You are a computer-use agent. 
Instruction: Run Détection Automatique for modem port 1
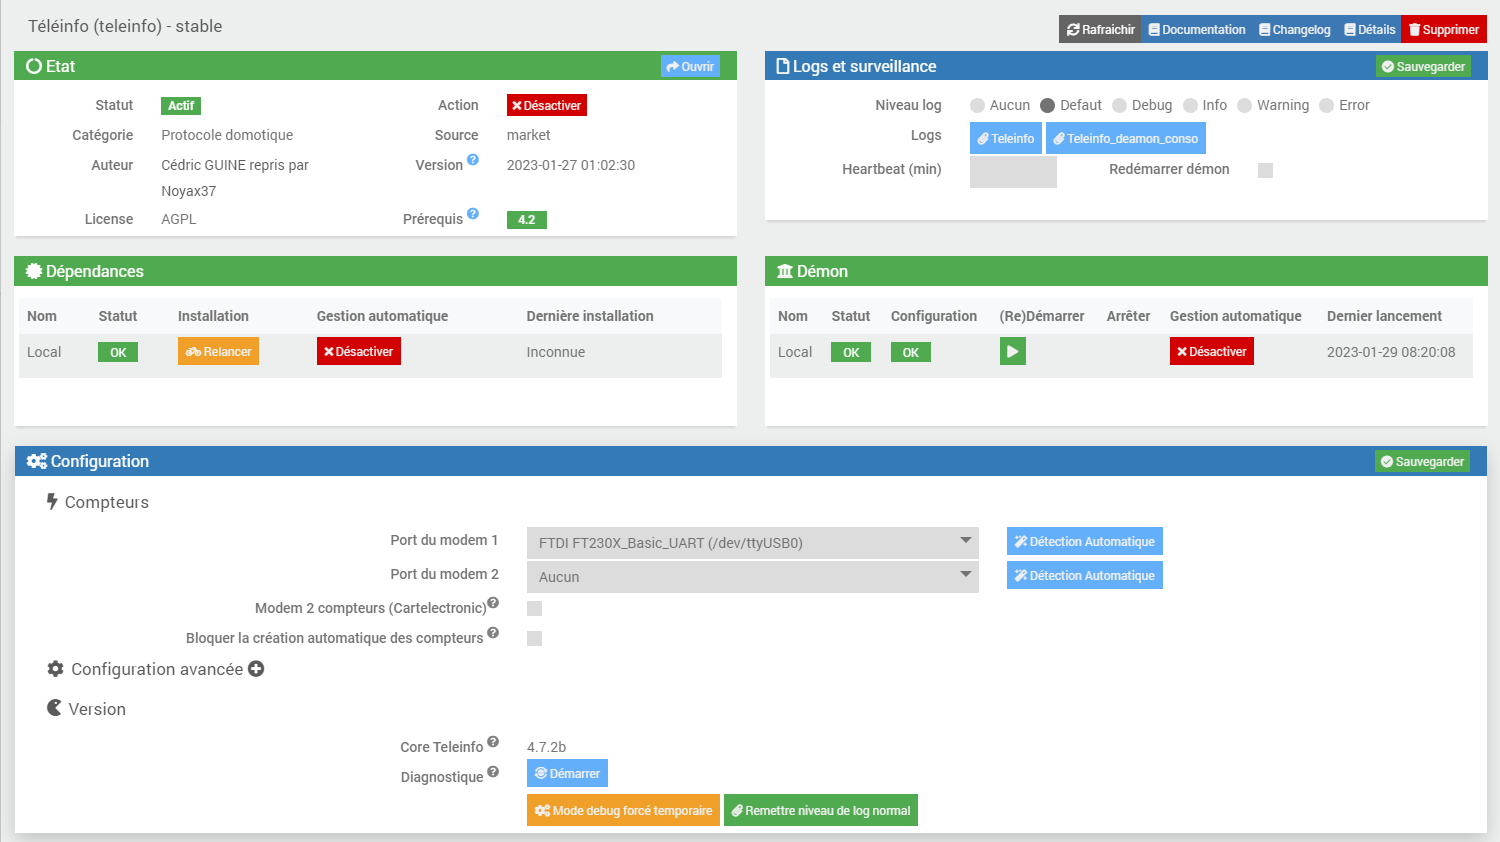[1085, 542]
